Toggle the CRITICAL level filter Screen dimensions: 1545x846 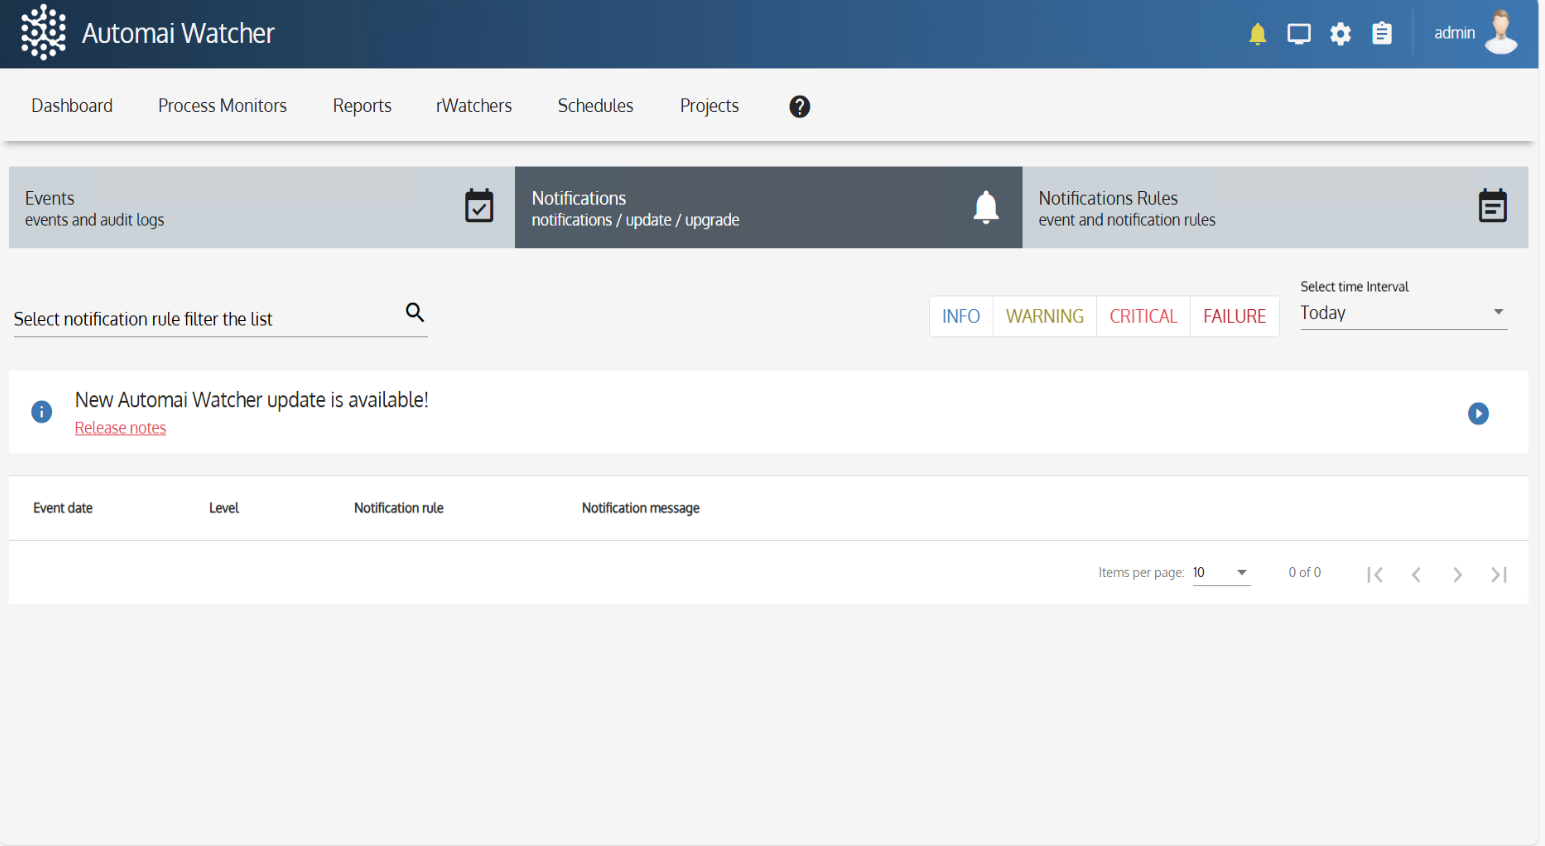tap(1144, 316)
